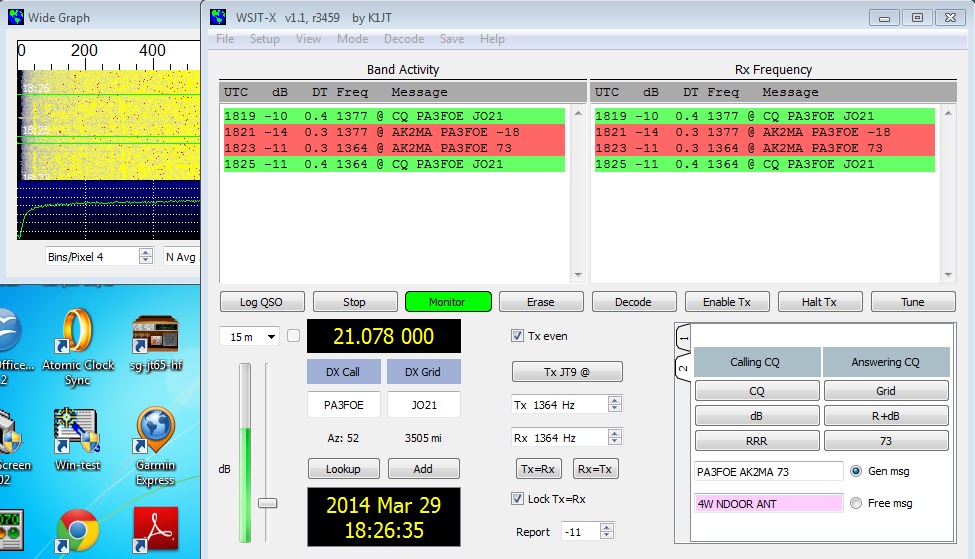
Task: Click the 4W NDOOR ANT free message field
Action: [769, 504]
